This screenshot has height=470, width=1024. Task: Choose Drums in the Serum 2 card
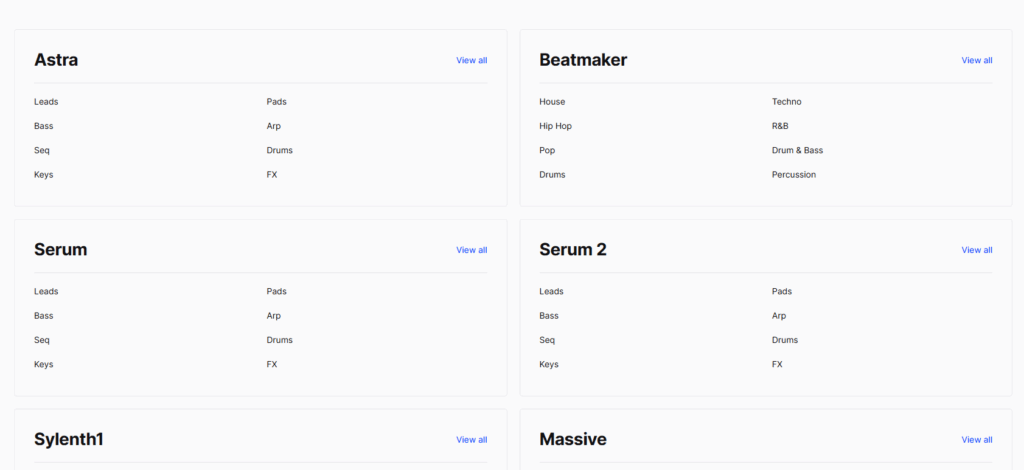785,340
